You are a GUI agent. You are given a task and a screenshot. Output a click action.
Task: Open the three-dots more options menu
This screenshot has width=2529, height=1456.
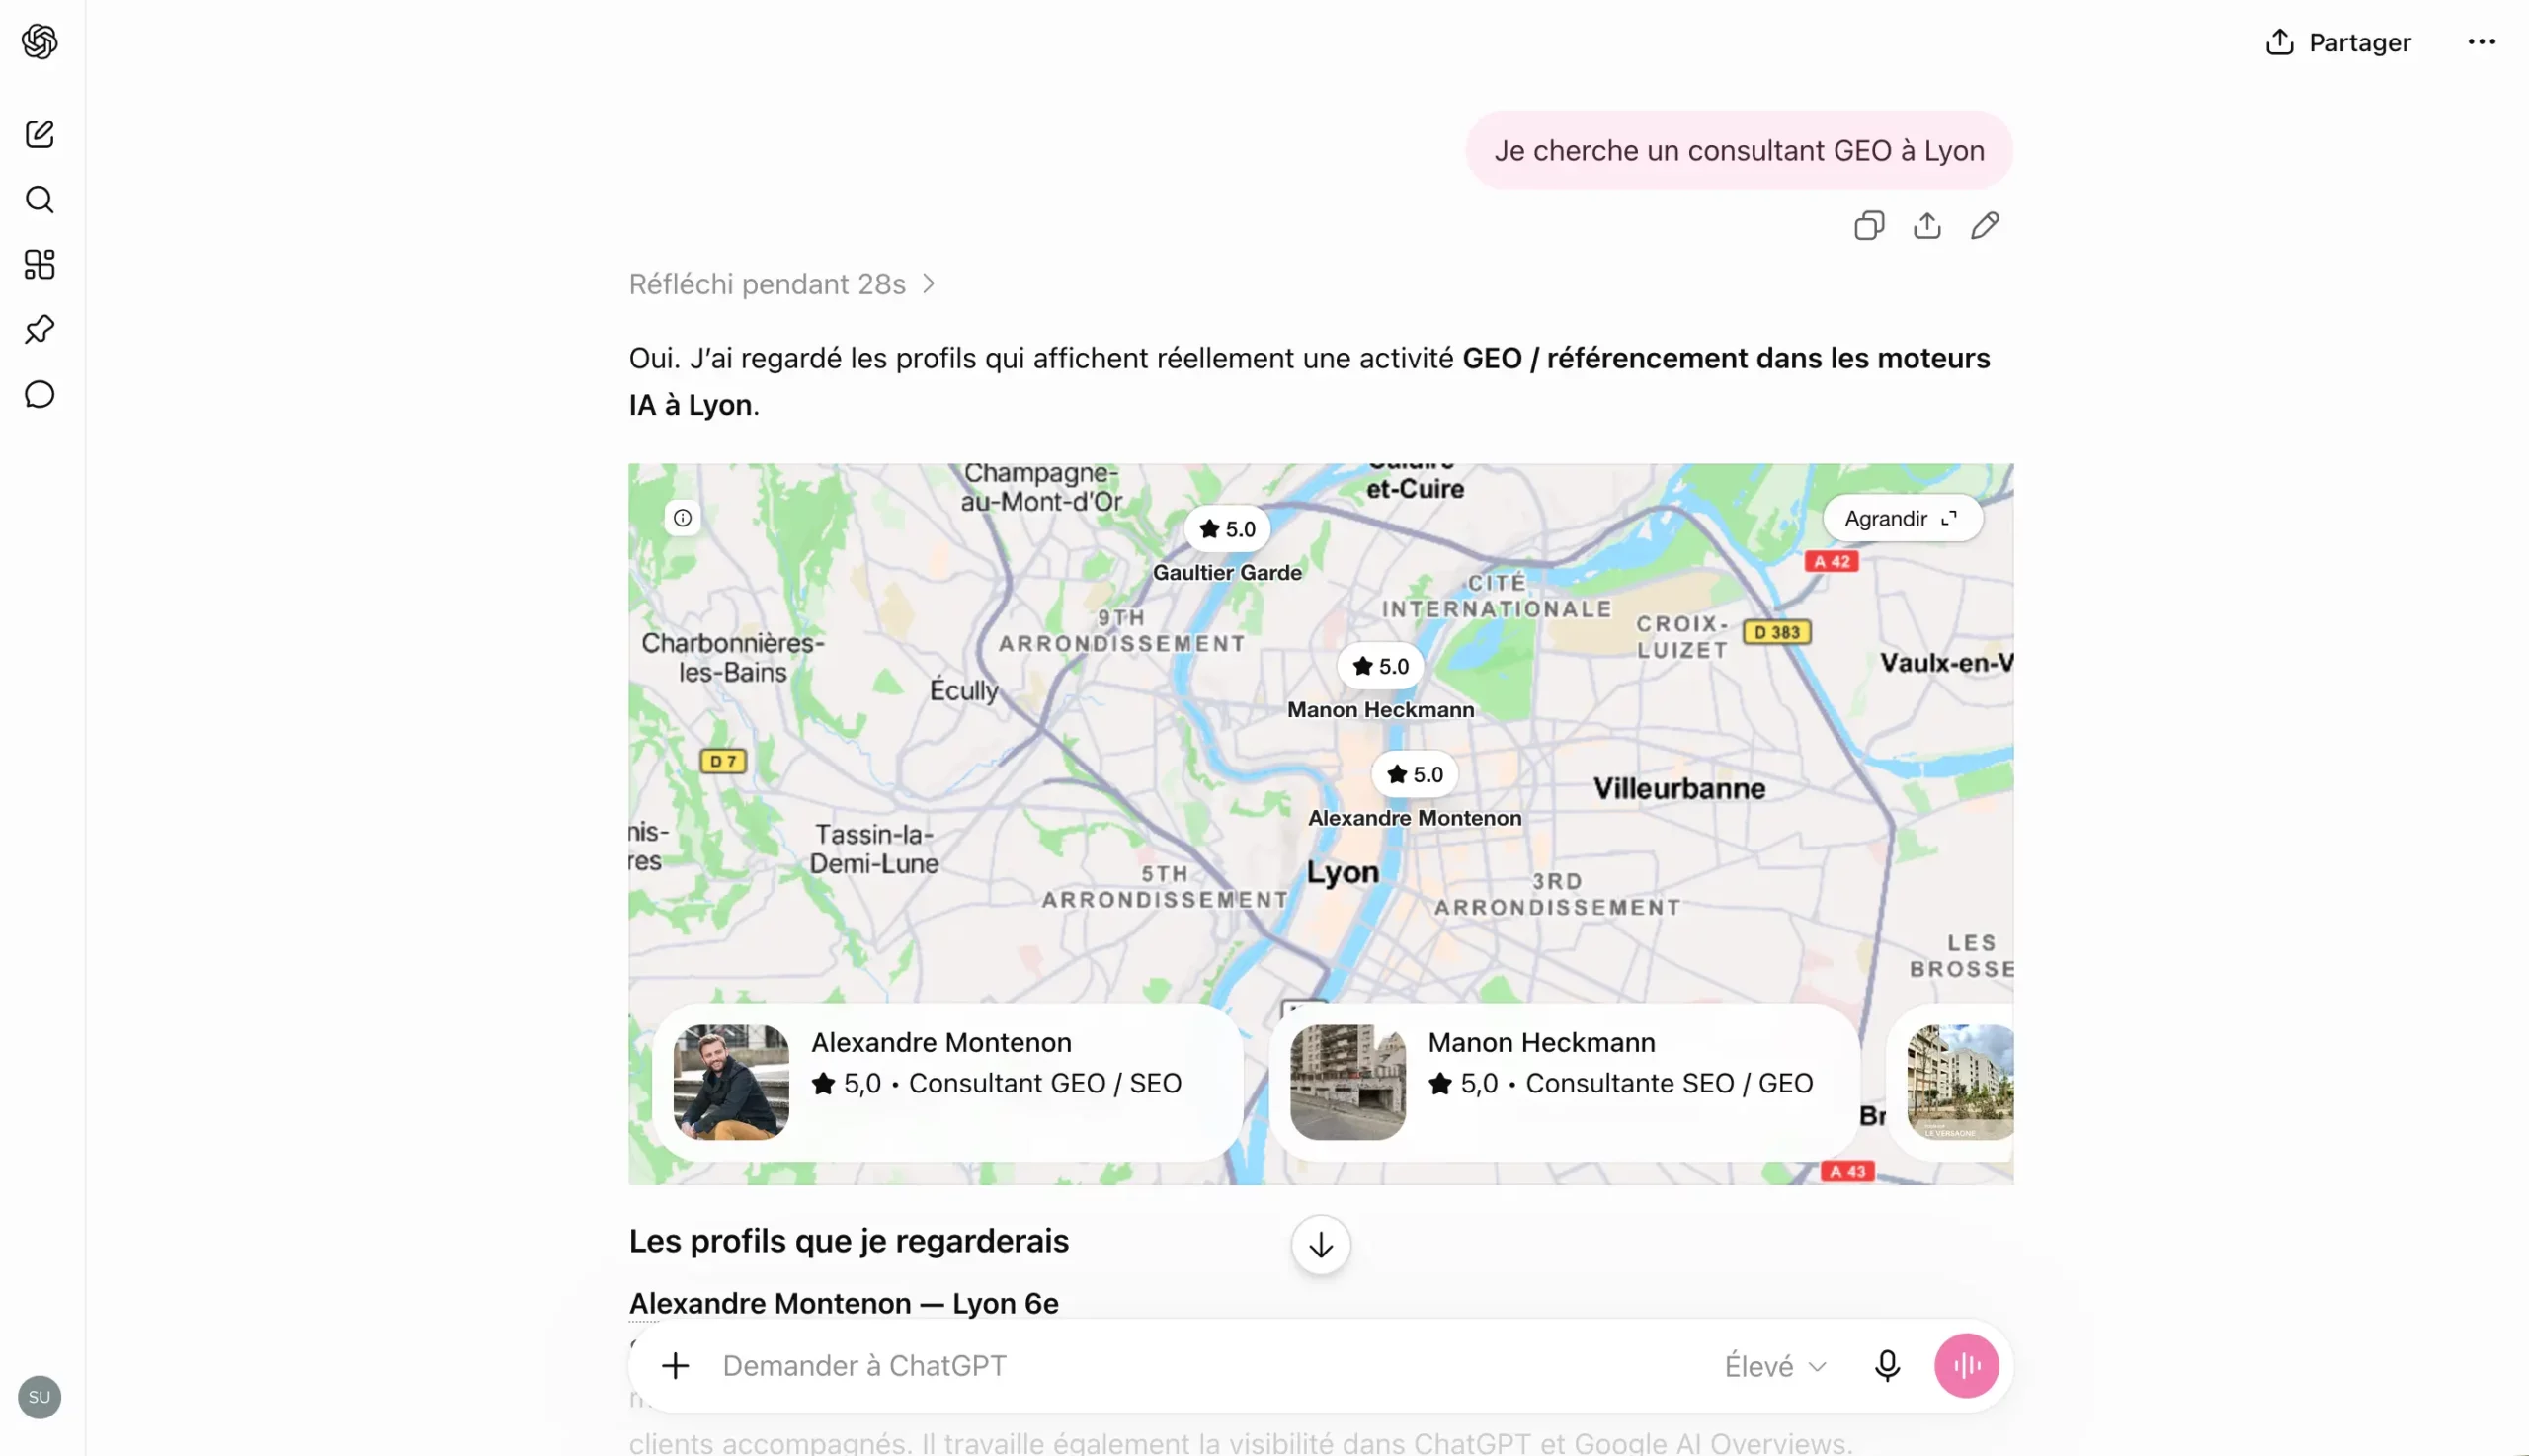pos(2481,42)
